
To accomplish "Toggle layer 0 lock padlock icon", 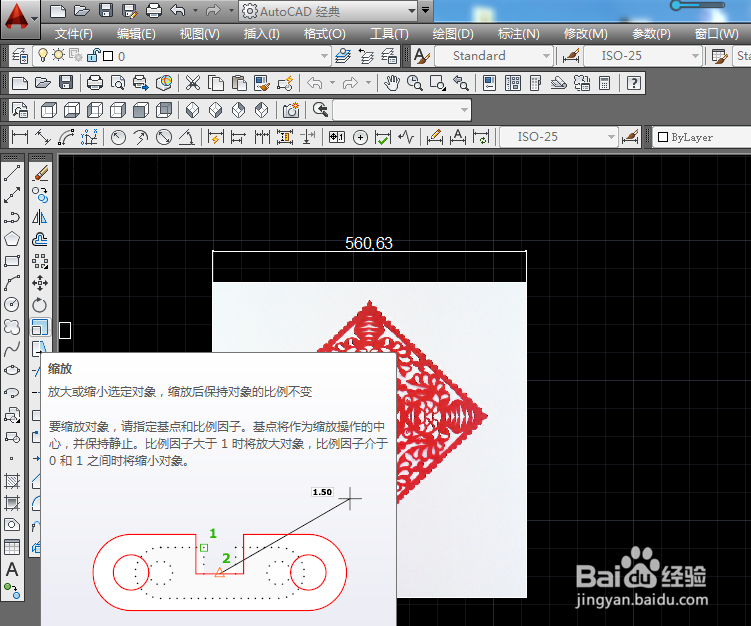I will tap(93, 56).
